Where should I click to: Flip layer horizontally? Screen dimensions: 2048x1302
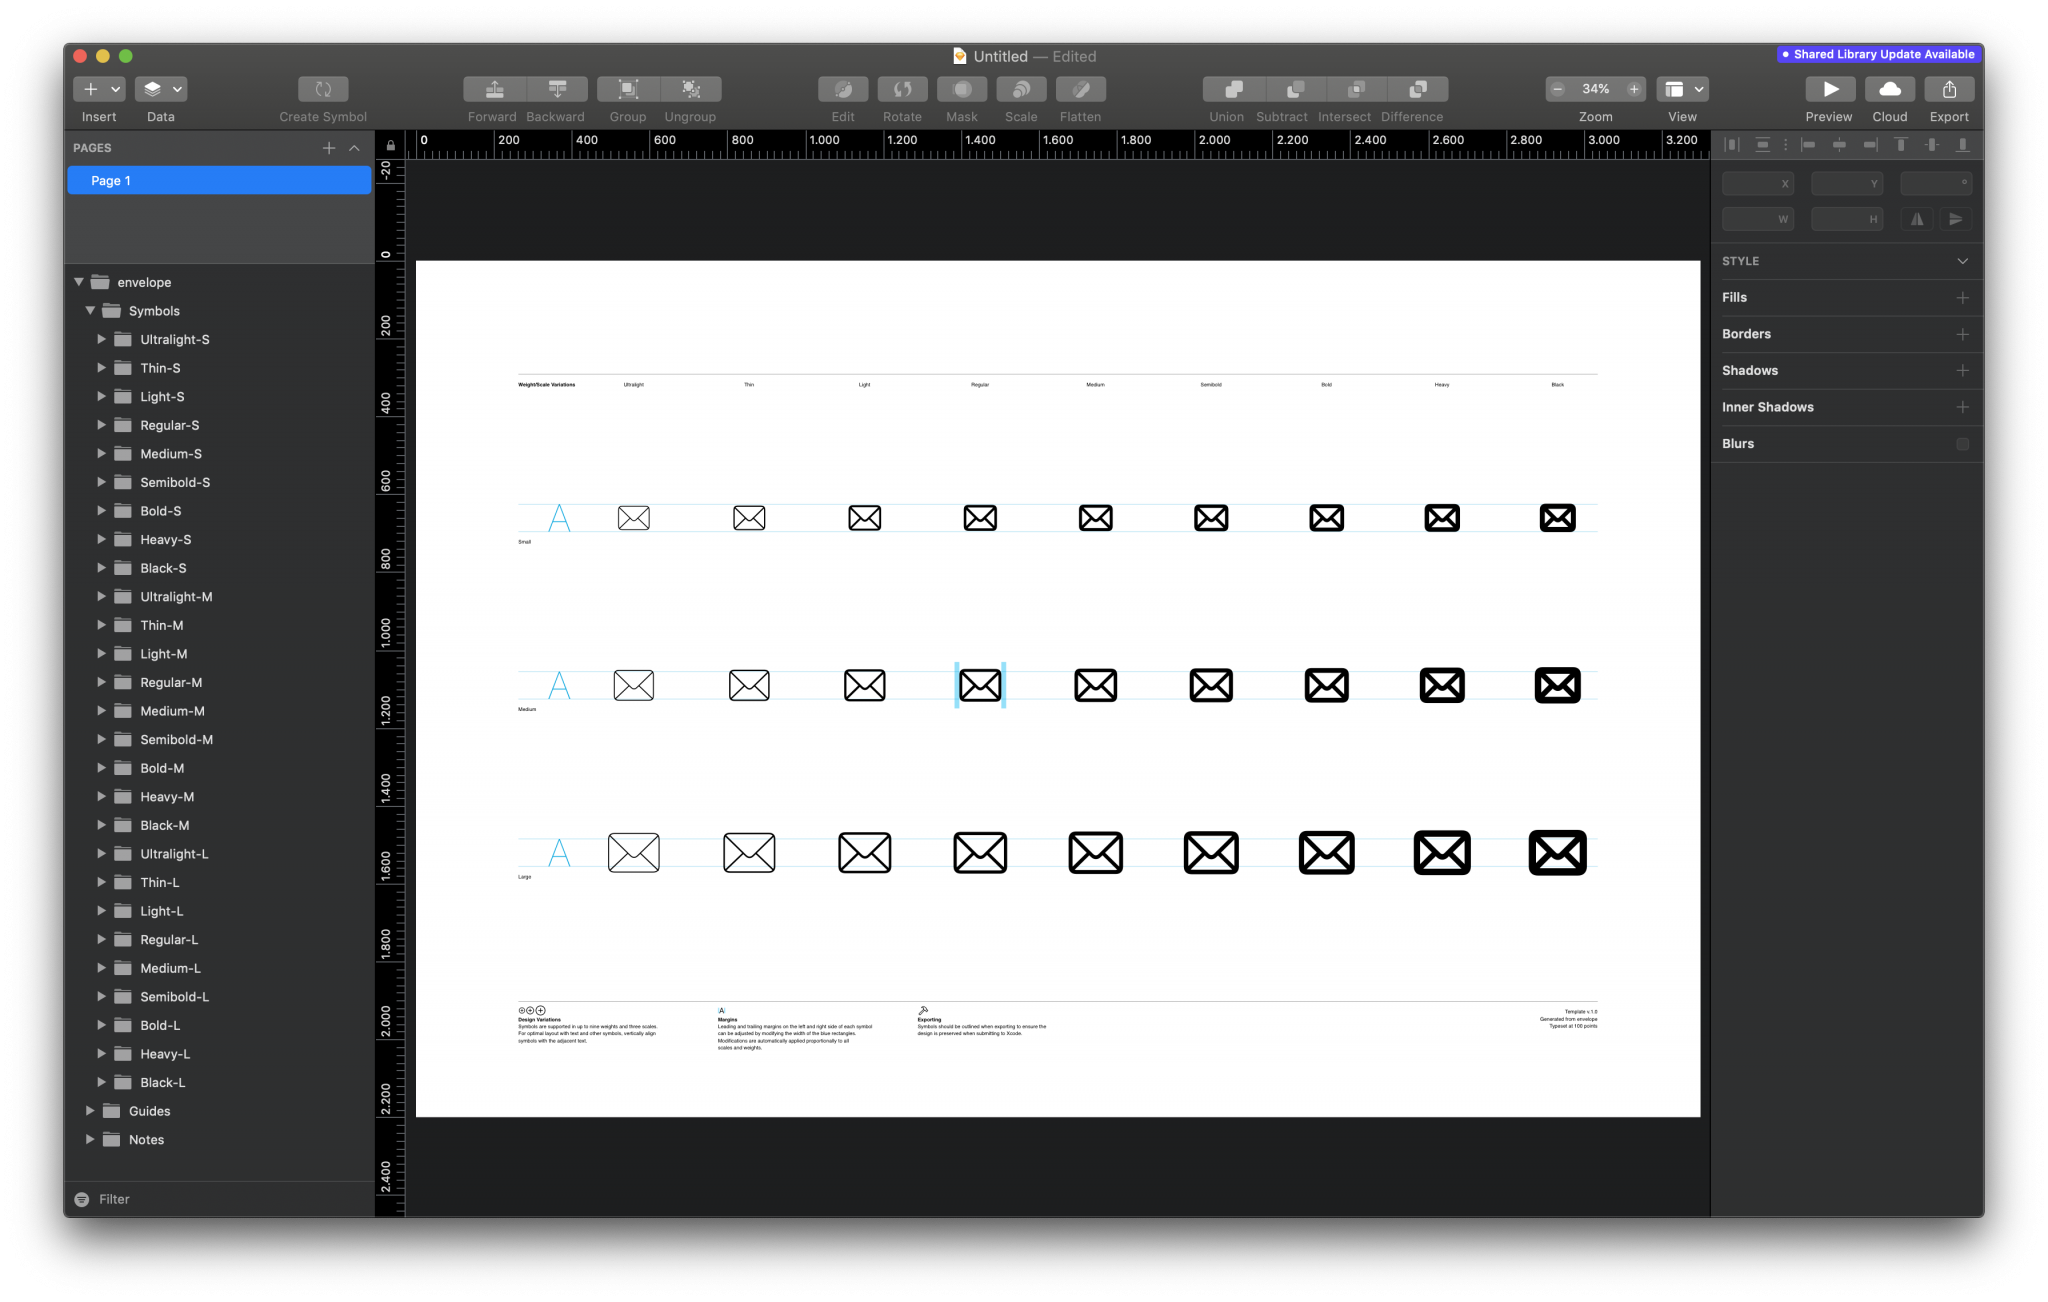tap(1917, 219)
